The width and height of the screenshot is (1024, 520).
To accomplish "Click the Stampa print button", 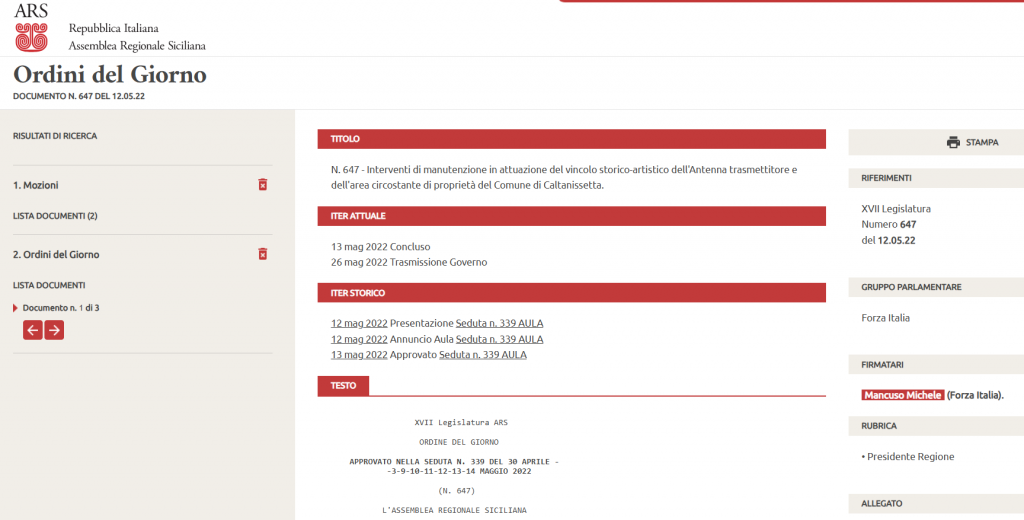I will (x=981, y=142).
